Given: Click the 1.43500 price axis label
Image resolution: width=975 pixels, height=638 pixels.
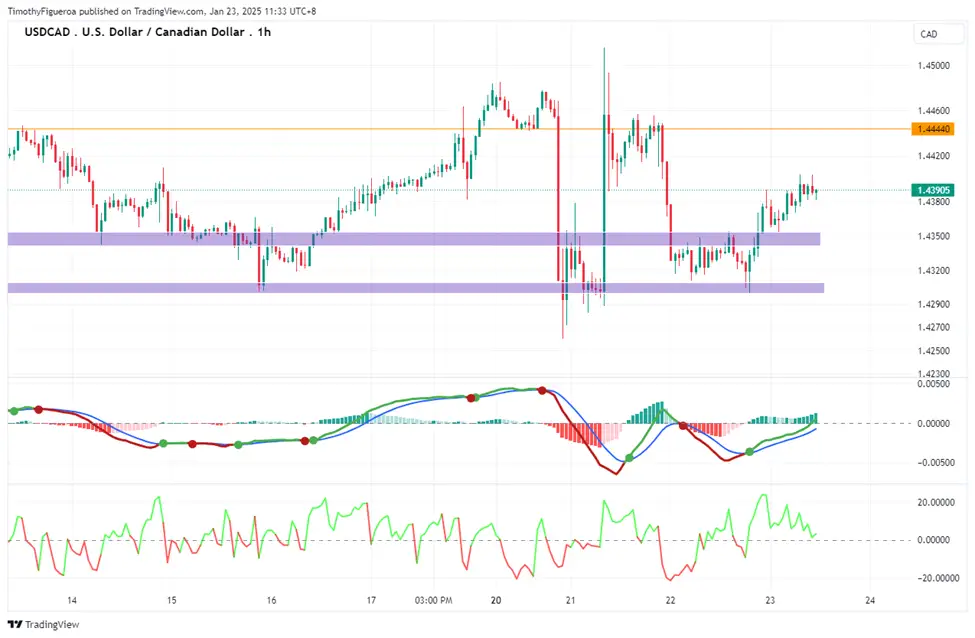Looking at the screenshot, I should click(x=933, y=236).
